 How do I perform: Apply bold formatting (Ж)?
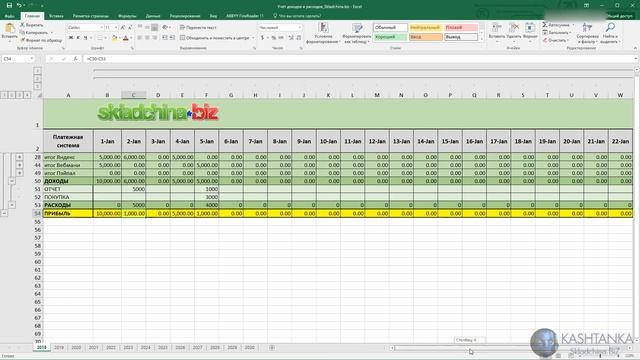[71, 38]
